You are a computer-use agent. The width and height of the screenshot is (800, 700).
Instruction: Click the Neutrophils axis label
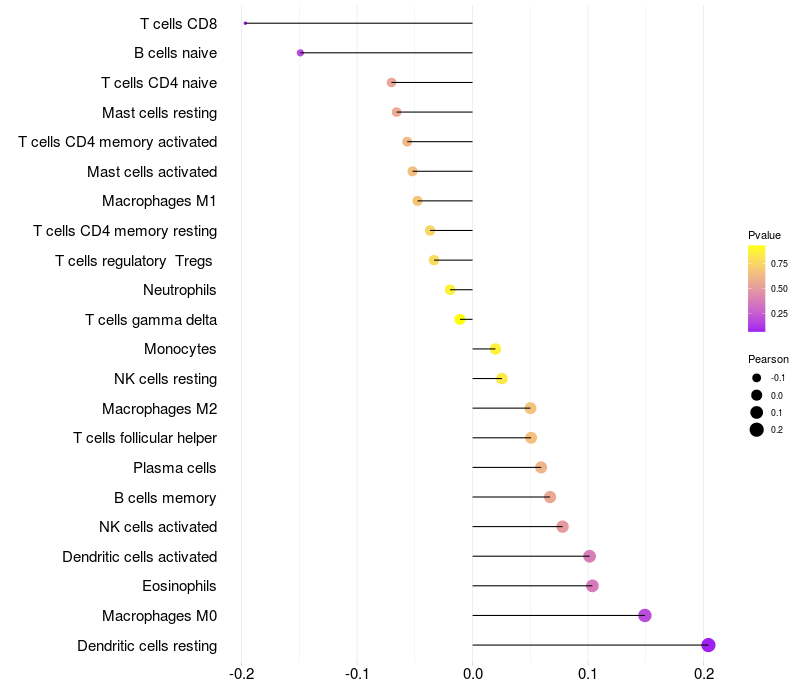180,290
